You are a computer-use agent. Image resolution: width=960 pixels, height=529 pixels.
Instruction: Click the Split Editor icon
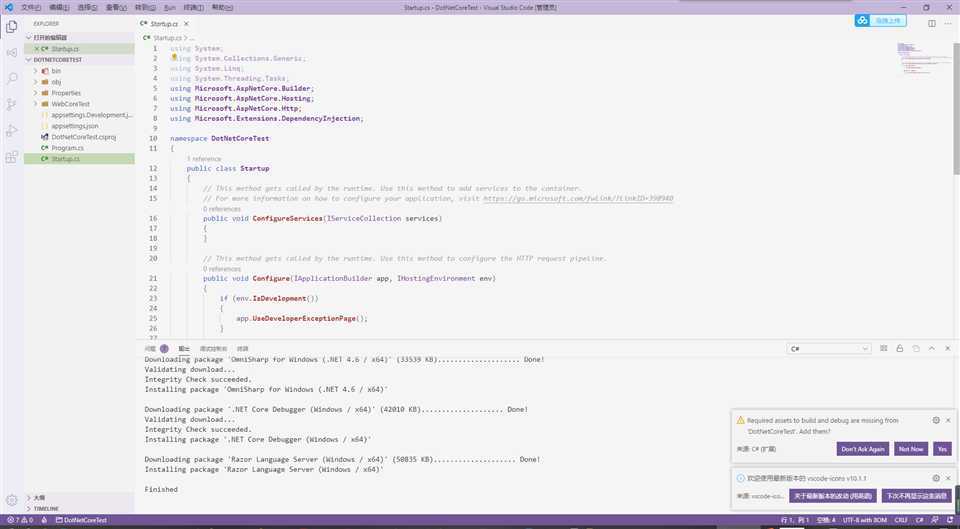click(x=932, y=23)
